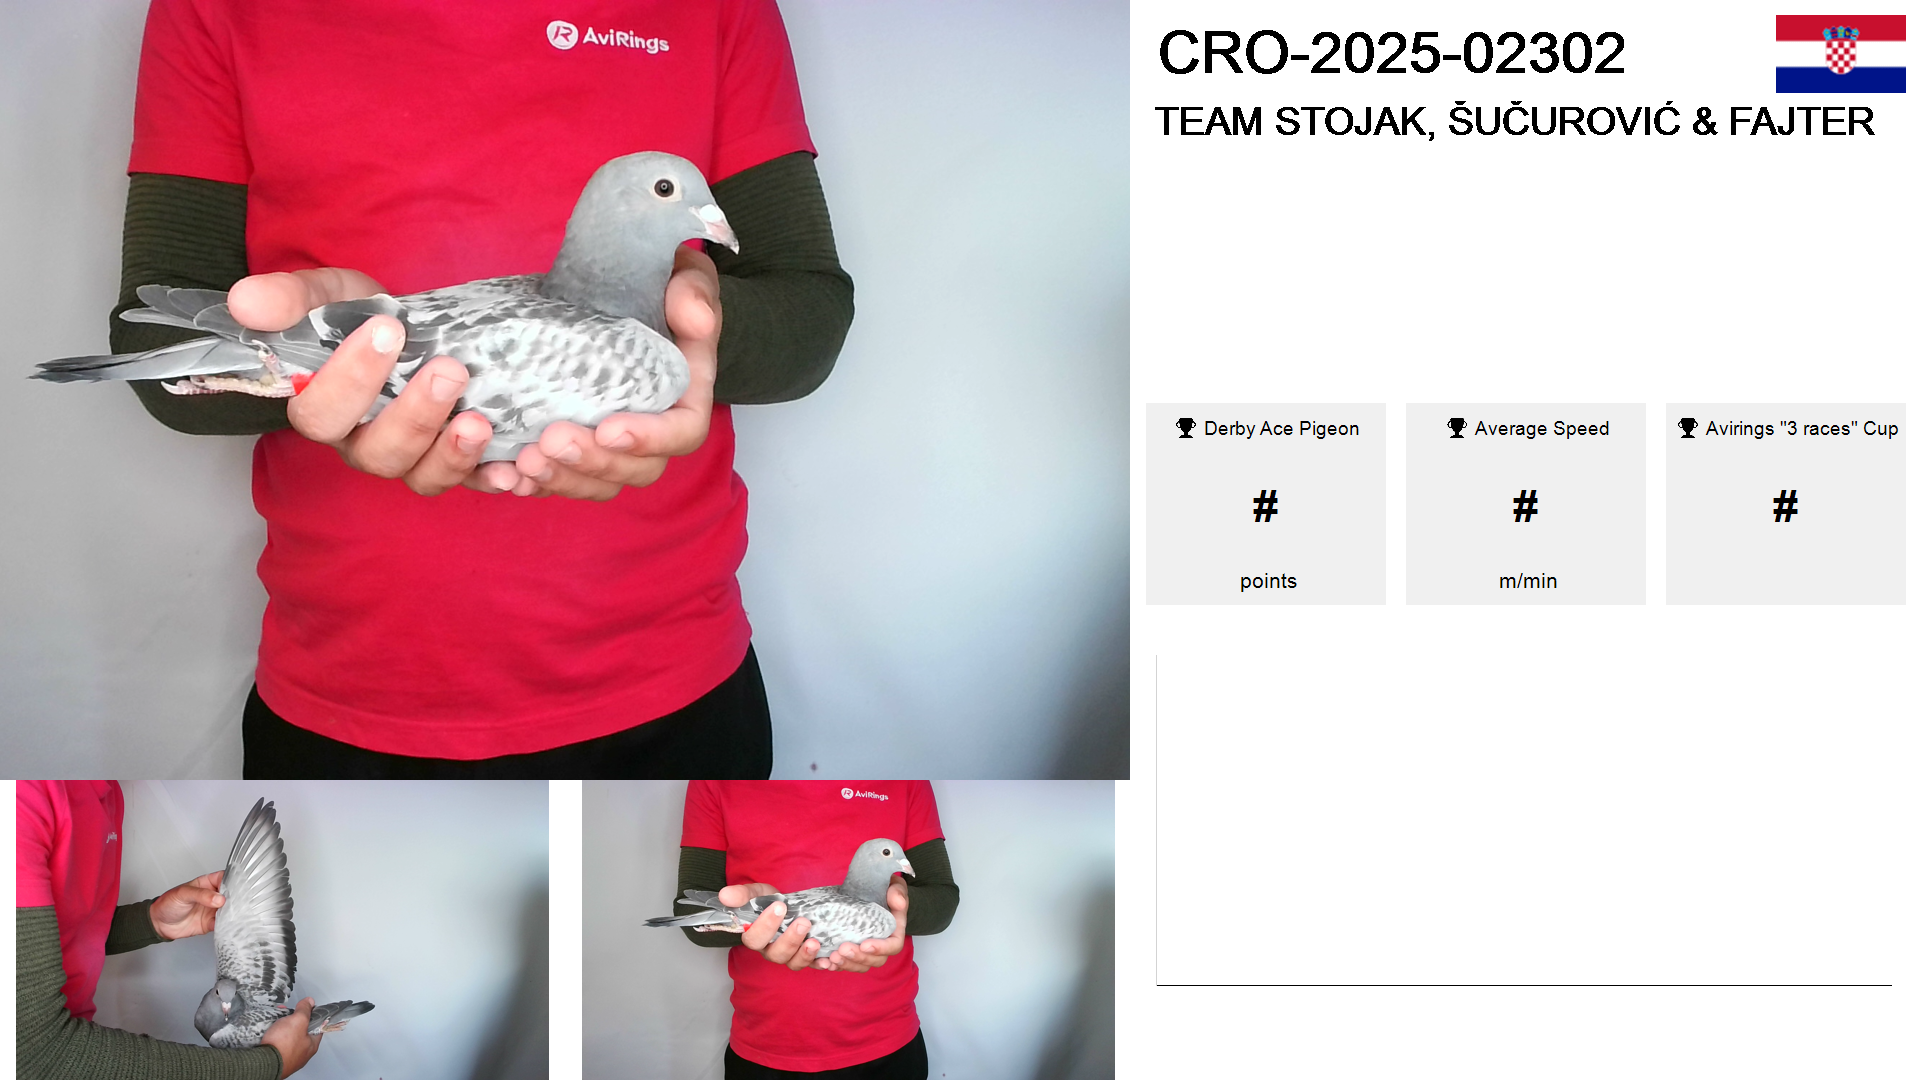Screen dimensions: 1920x1080
Task: Open the spread wing thumbnail photo
Action: [x=282, y=930]
